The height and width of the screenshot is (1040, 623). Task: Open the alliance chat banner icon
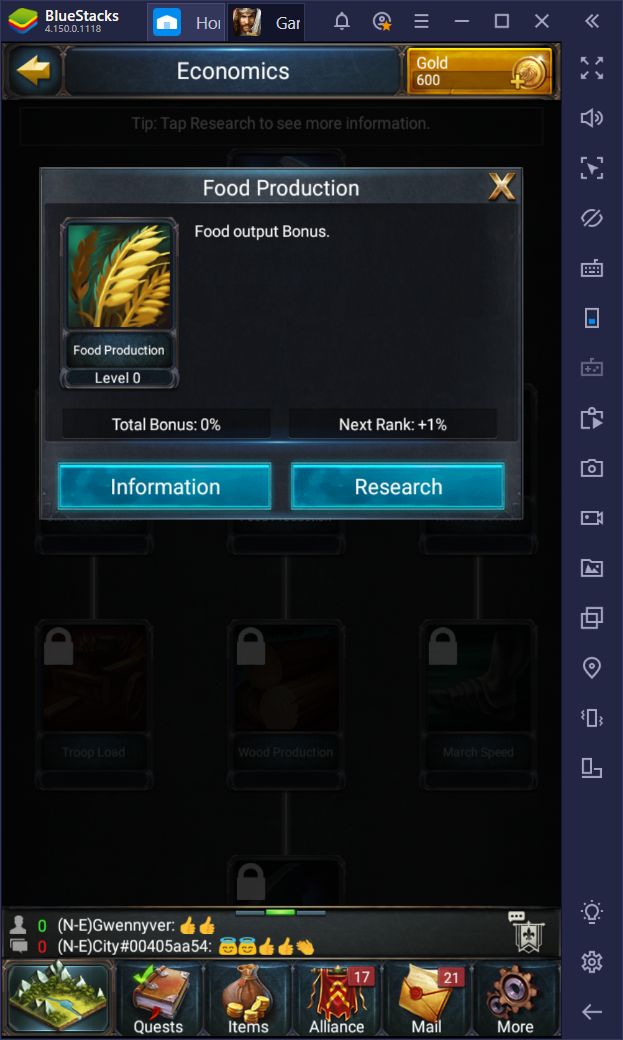pos(527,931)
